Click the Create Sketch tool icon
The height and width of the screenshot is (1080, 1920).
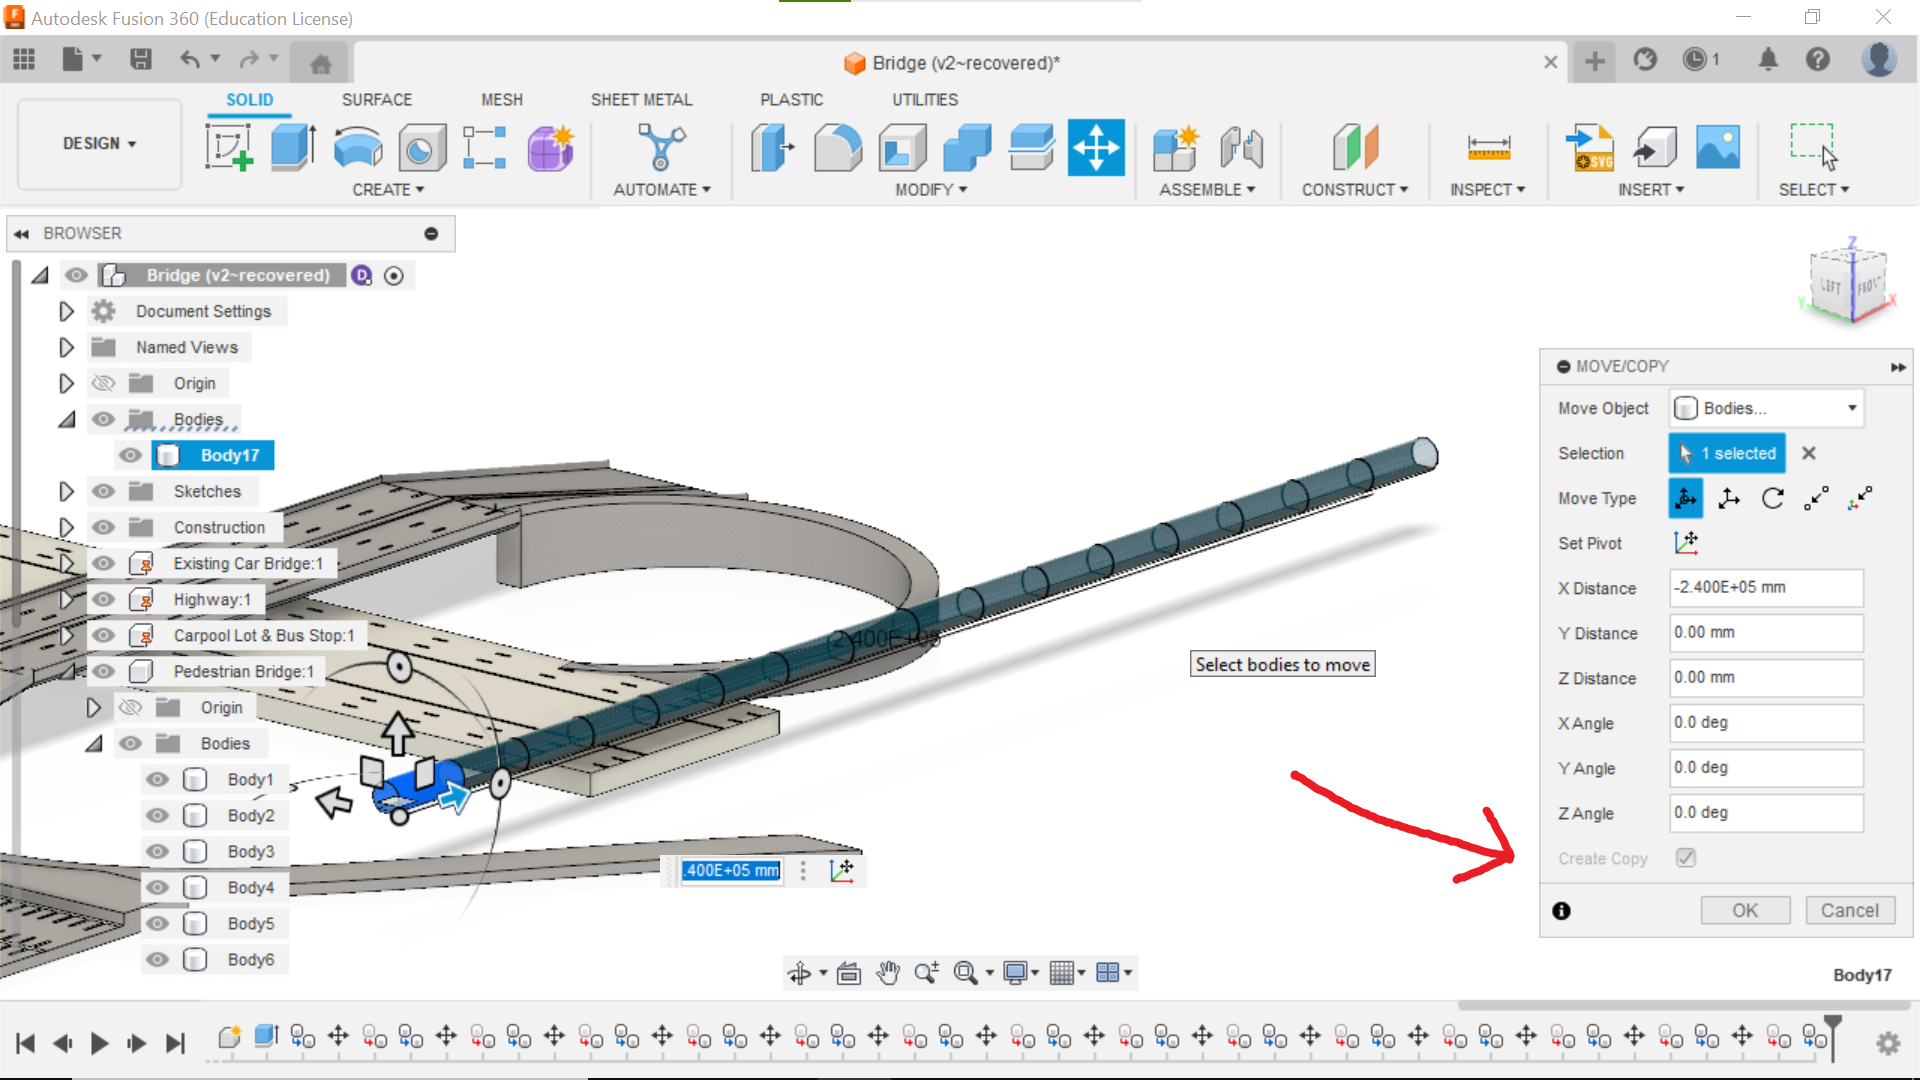tap(229, 148)
